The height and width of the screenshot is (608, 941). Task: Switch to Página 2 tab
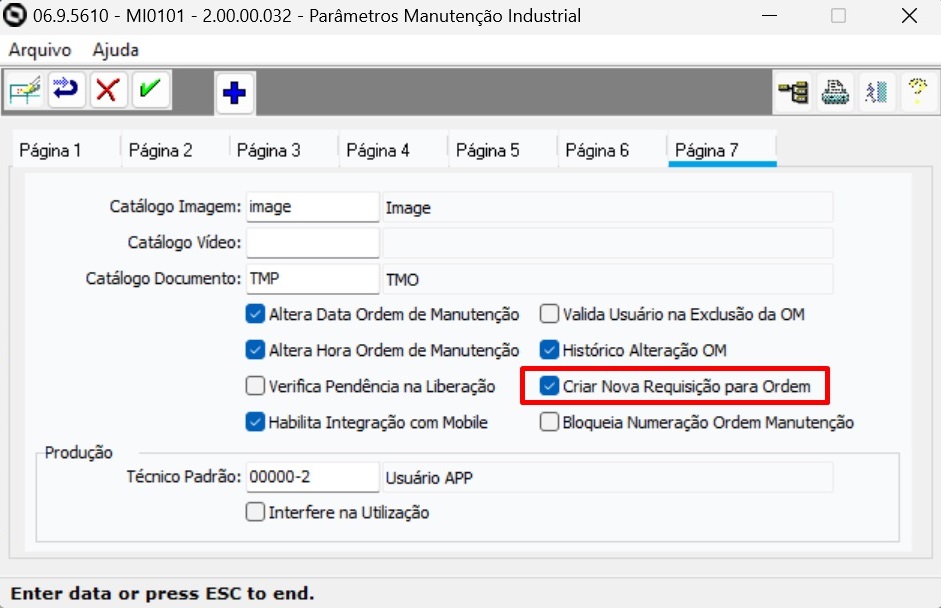click(175, 149)
